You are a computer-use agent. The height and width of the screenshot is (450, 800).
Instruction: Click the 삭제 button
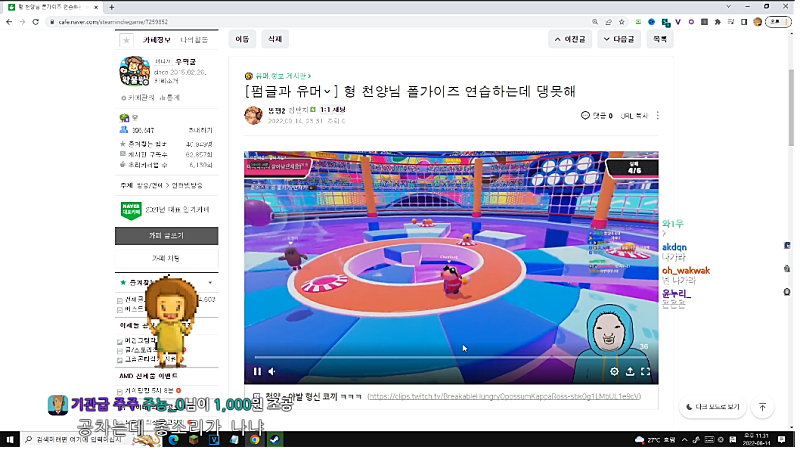pos(275,39)
